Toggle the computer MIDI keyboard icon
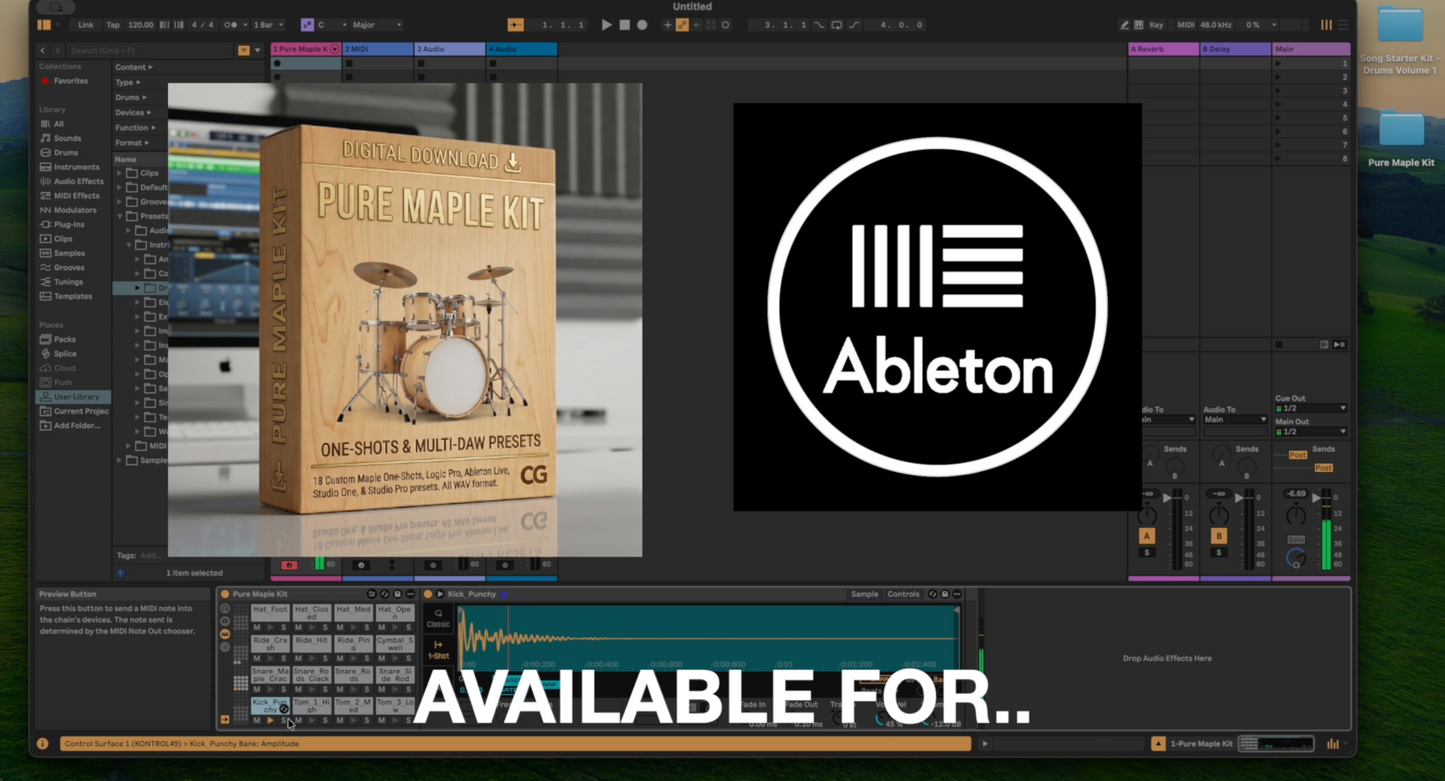Image resolution: width=1445 pixels, height=781 pixels. pos(1138,25)
